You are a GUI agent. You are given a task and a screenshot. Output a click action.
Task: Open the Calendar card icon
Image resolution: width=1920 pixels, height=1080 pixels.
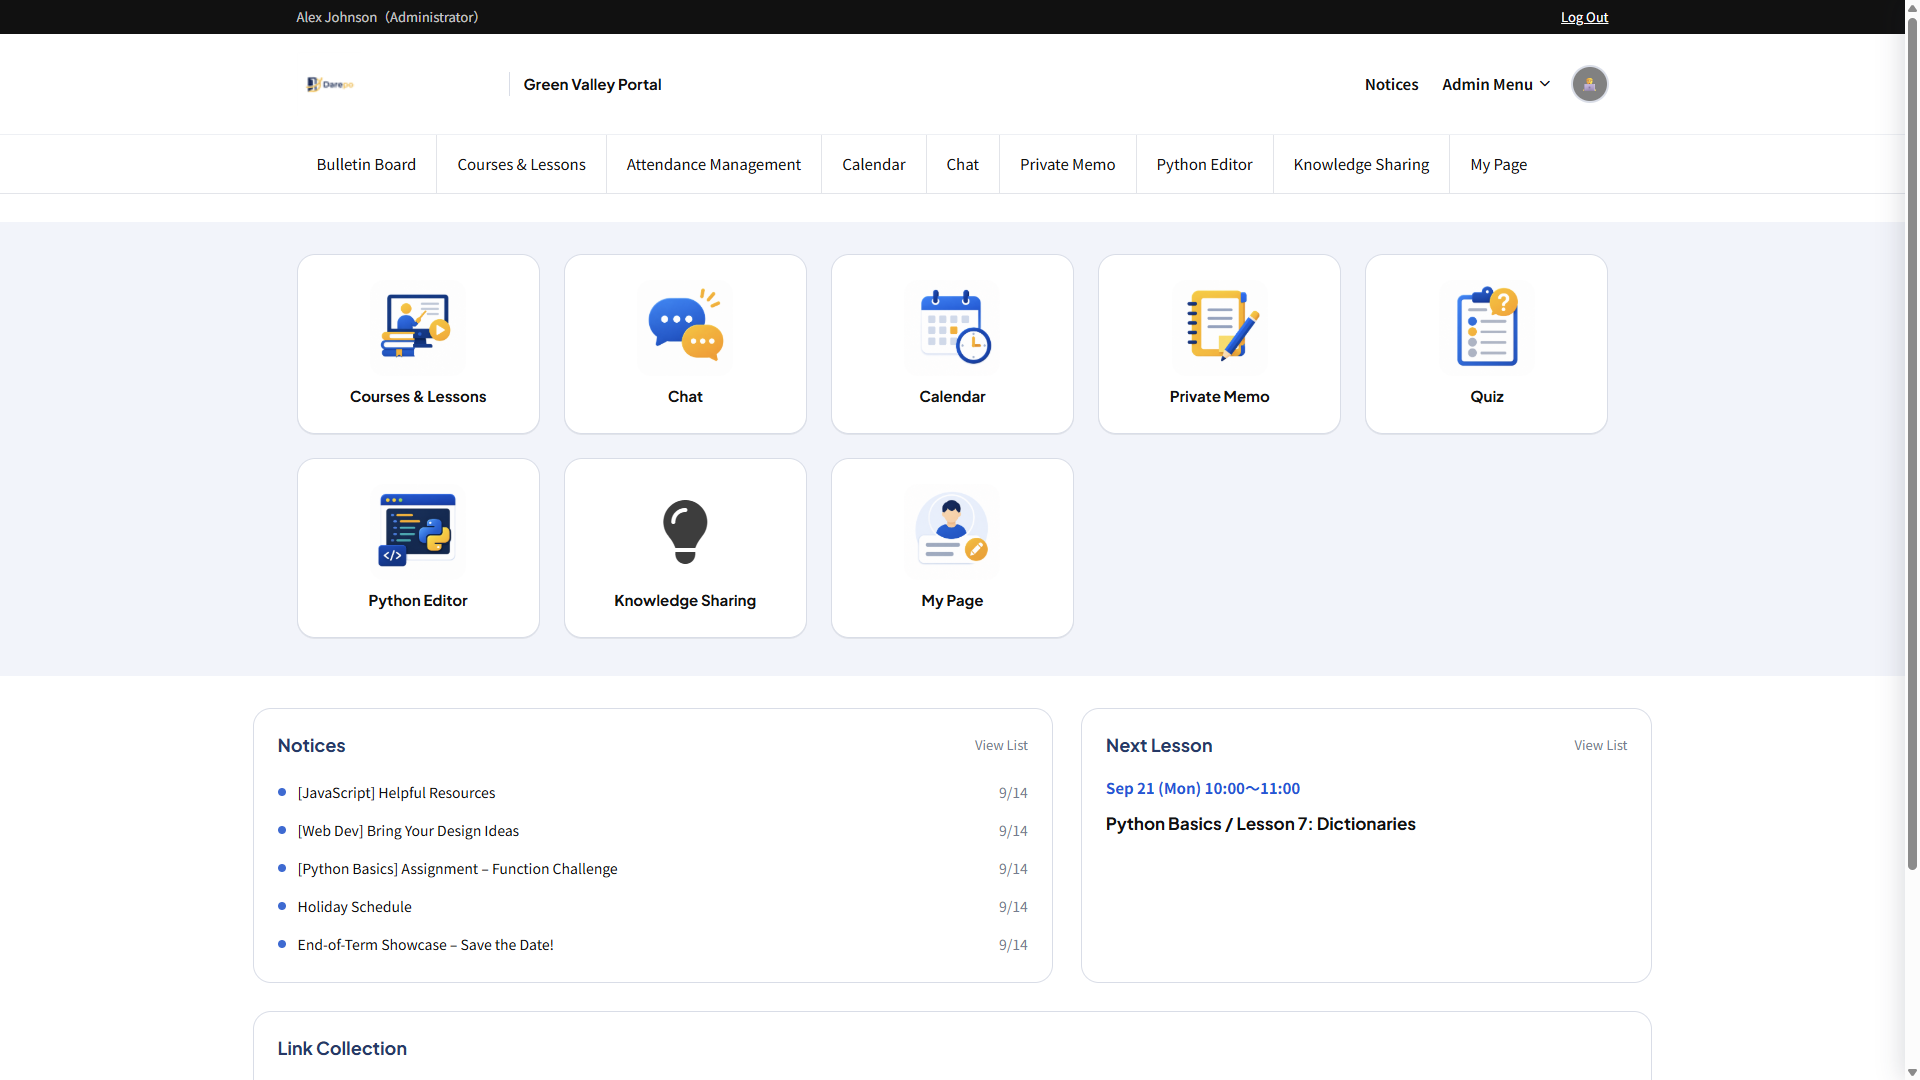tap(953, 326)
